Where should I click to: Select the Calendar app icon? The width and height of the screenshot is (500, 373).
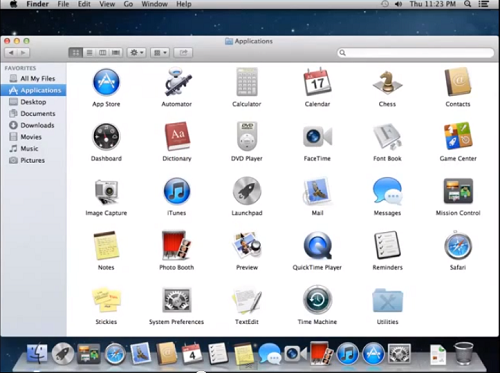point(317,82)
